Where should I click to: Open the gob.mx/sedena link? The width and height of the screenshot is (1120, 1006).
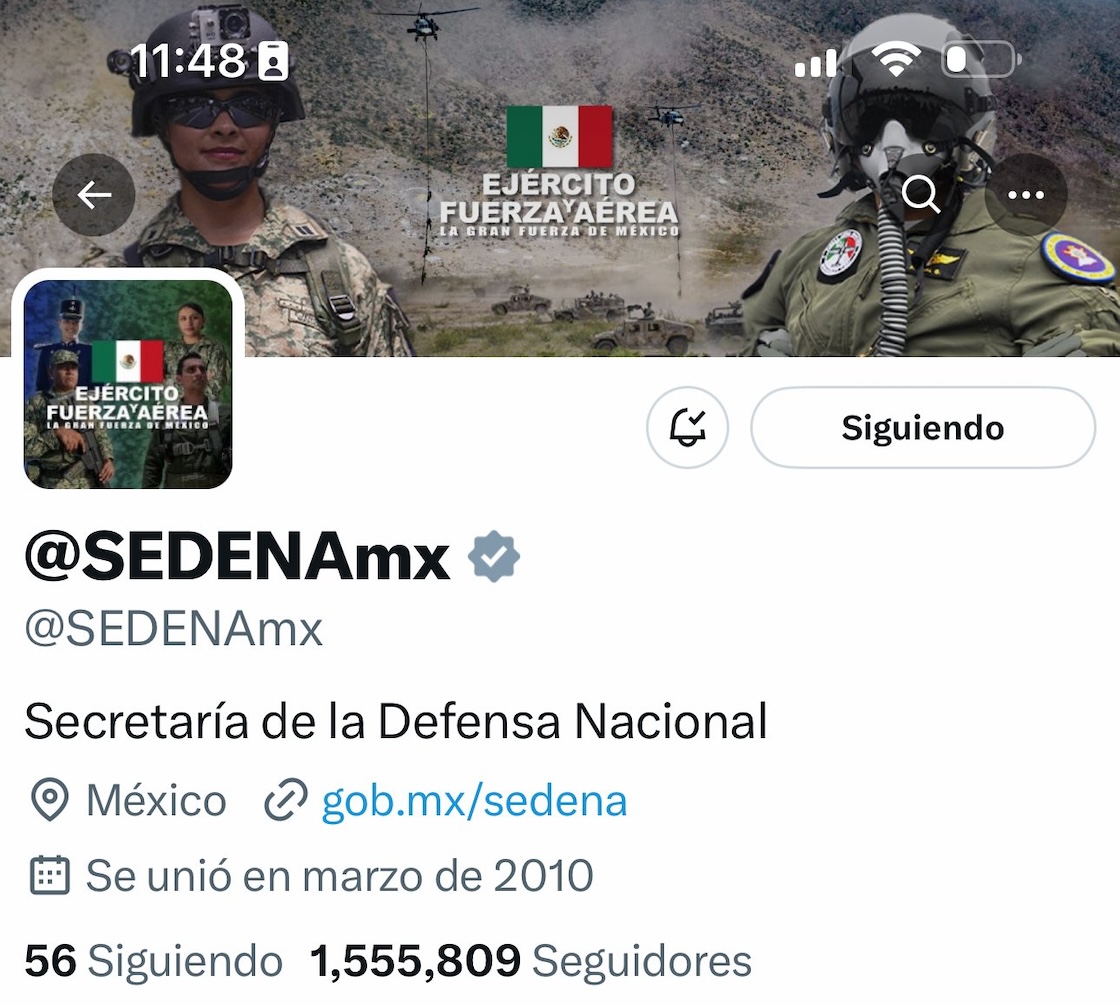click(474, 800)
